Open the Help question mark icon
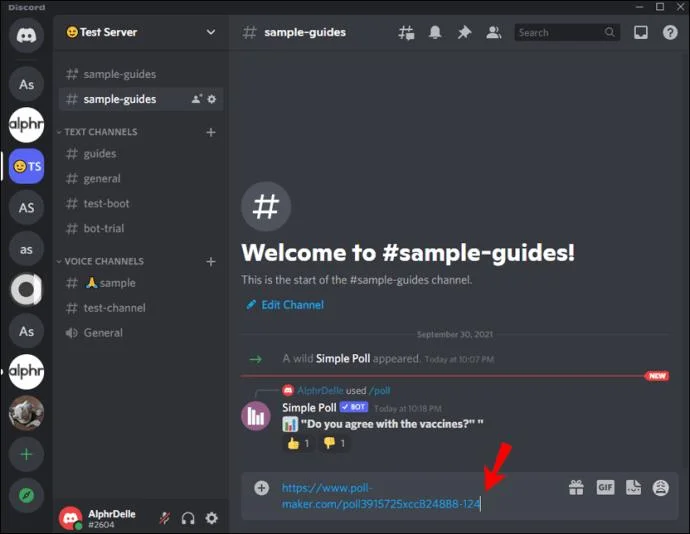Screen dimensions: 690x534 pyautogui.click(x=670, y=32)
